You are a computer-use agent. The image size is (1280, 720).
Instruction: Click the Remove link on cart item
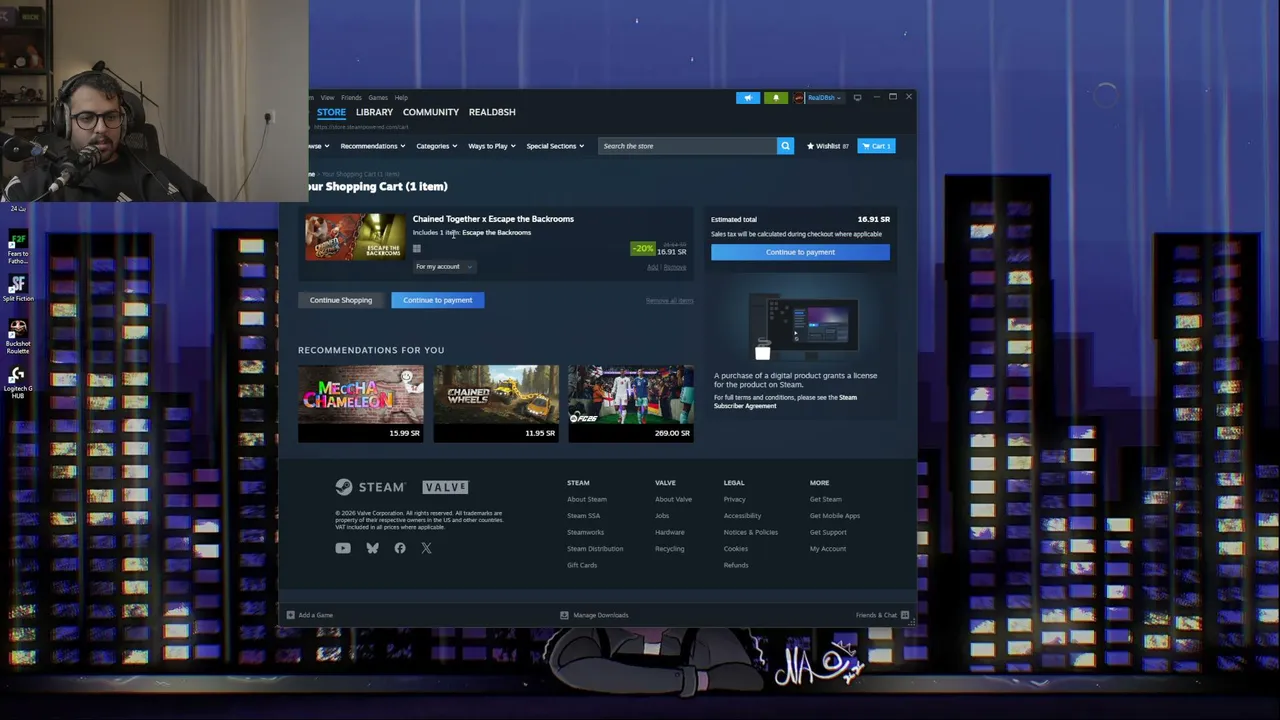pos(675,267)
